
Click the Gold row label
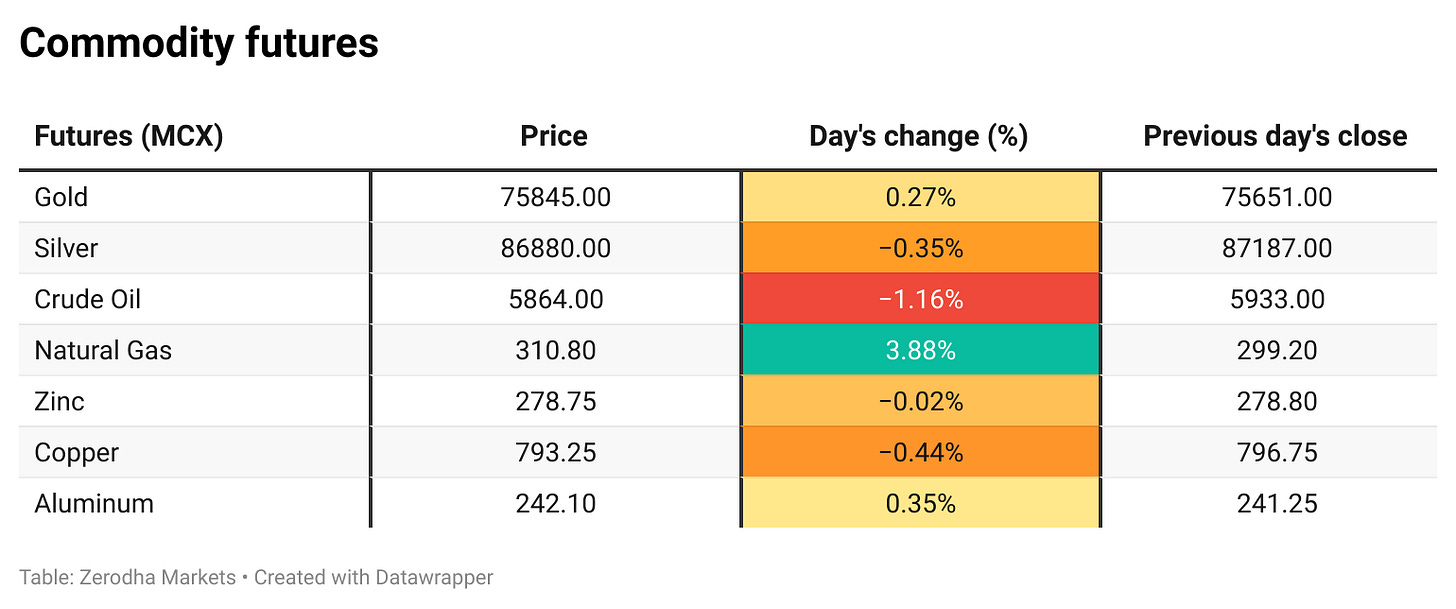pyautogui.click(x=61, y=197)
